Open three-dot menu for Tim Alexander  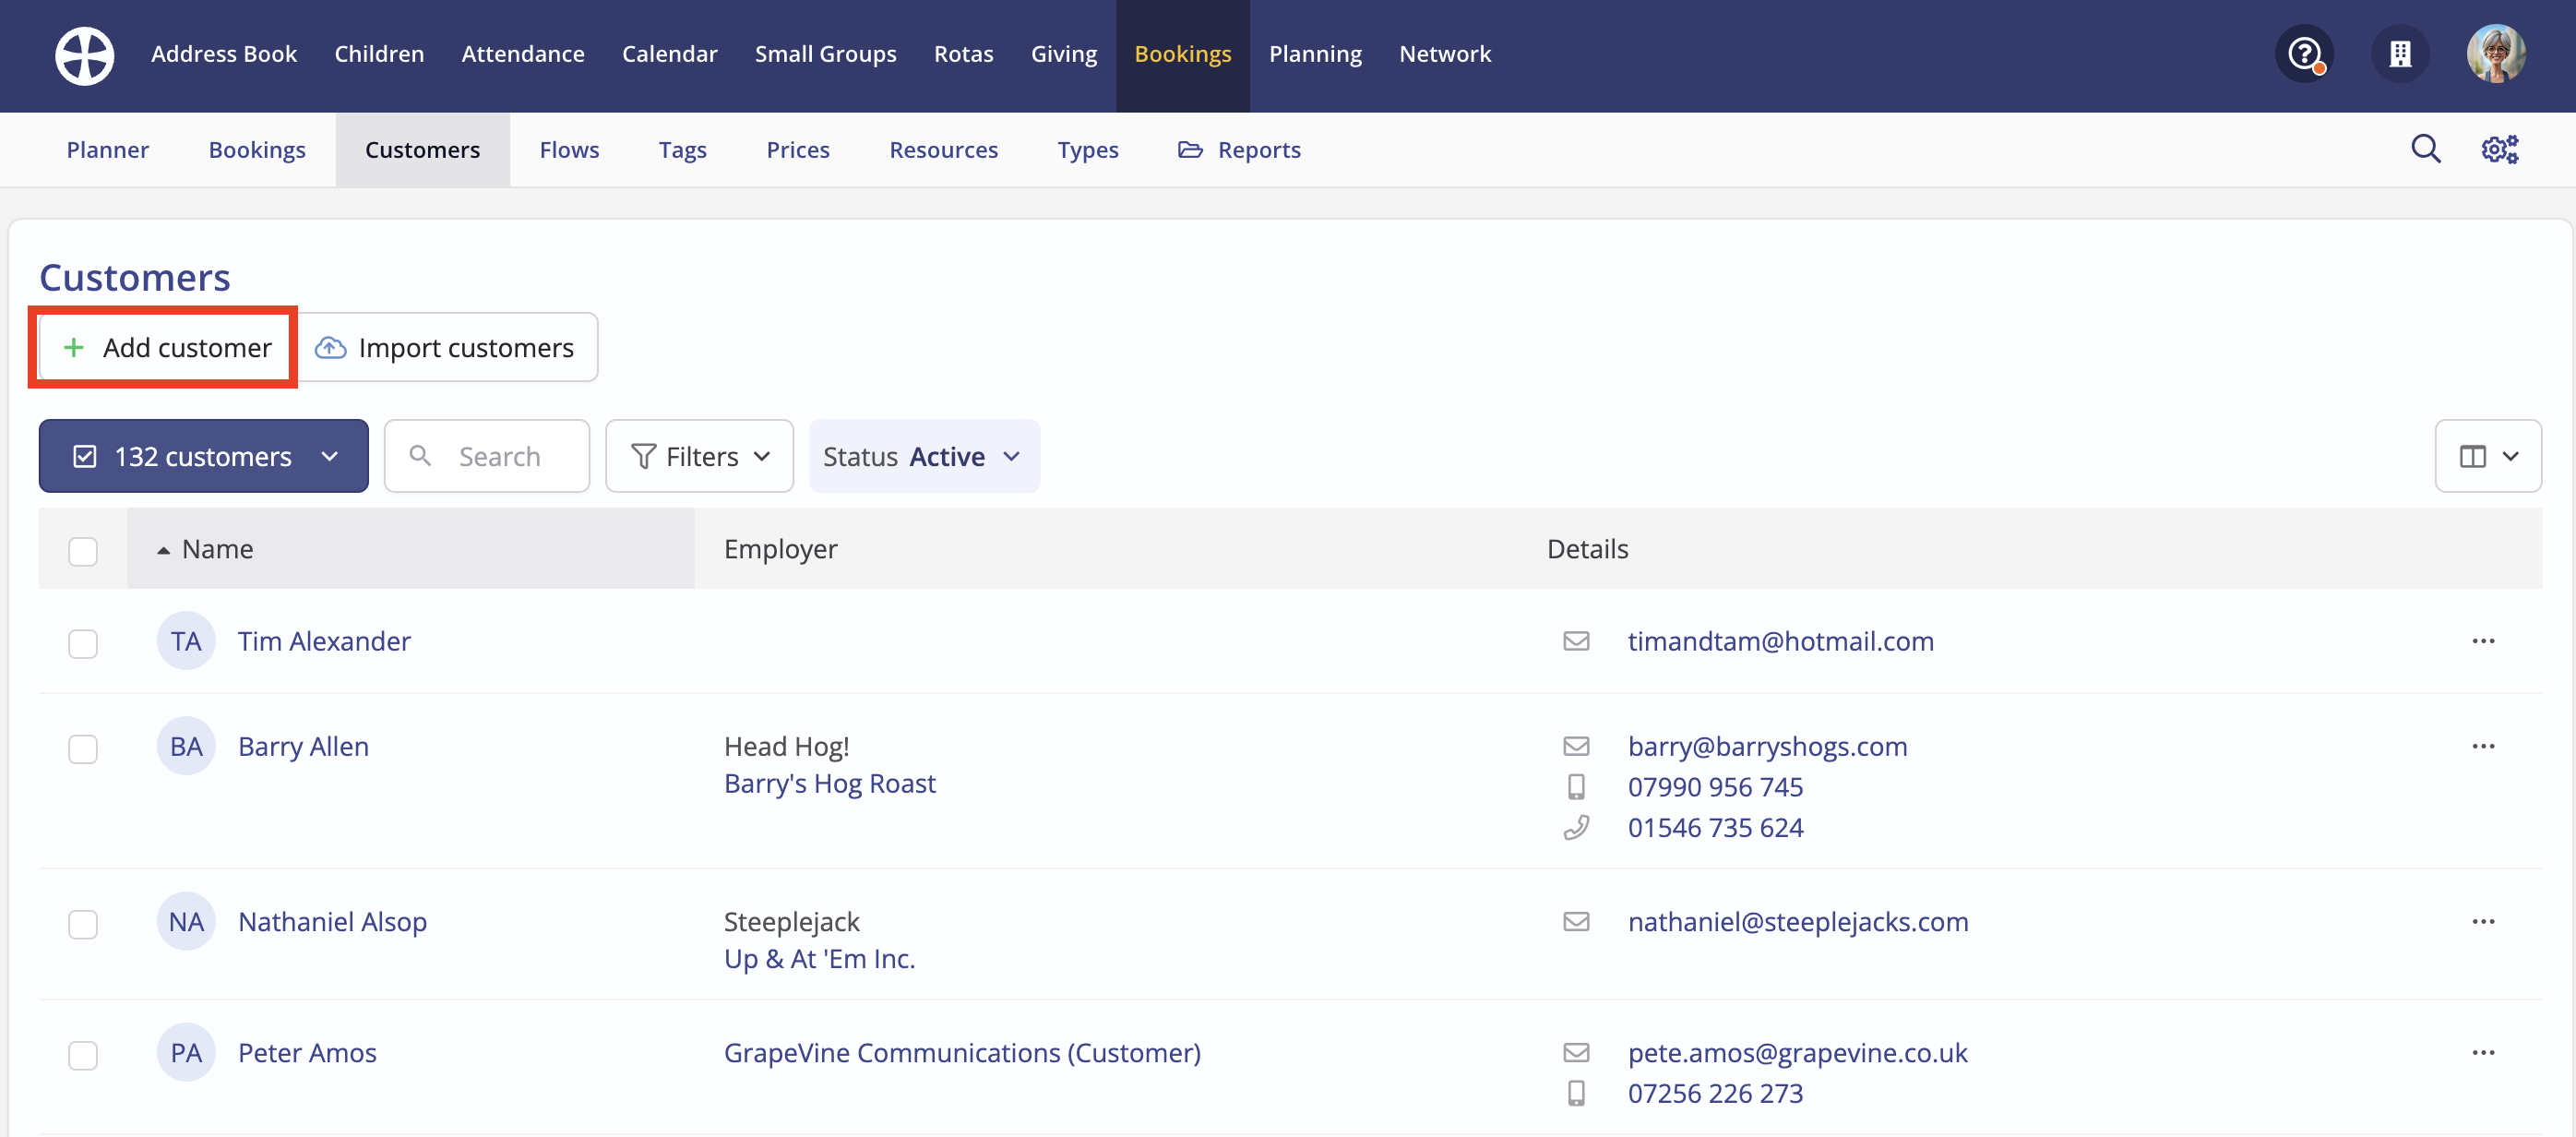2483,641
